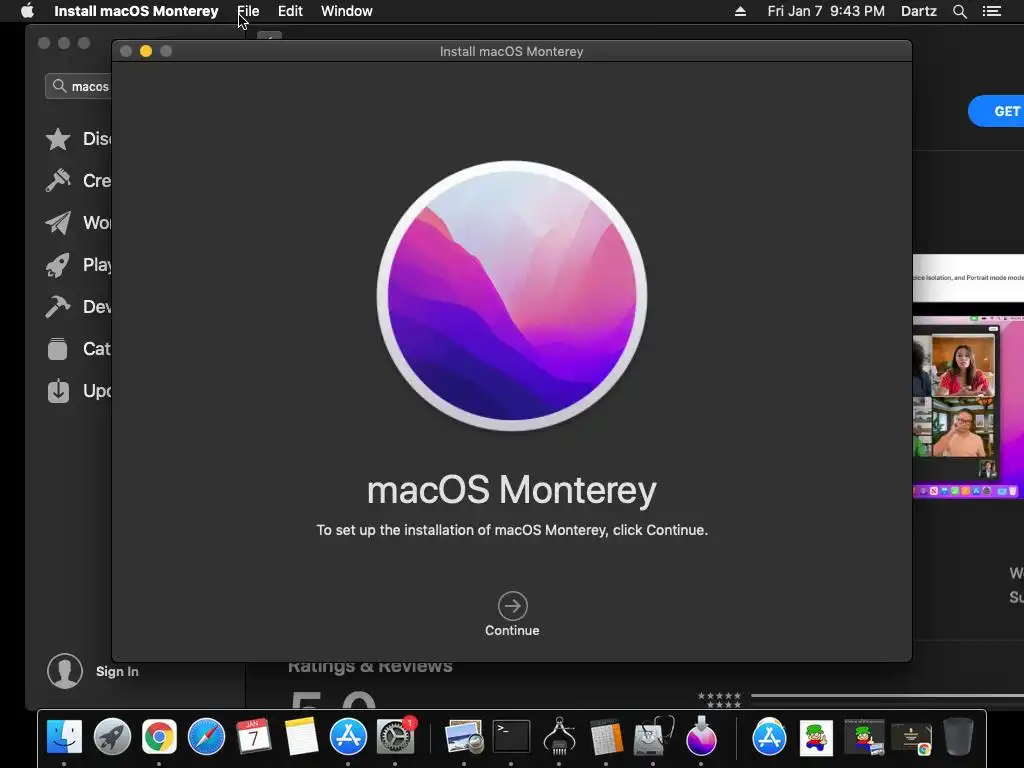
Task: Select Updates download icon in App Store sidebar
Action: click(58, 391)
